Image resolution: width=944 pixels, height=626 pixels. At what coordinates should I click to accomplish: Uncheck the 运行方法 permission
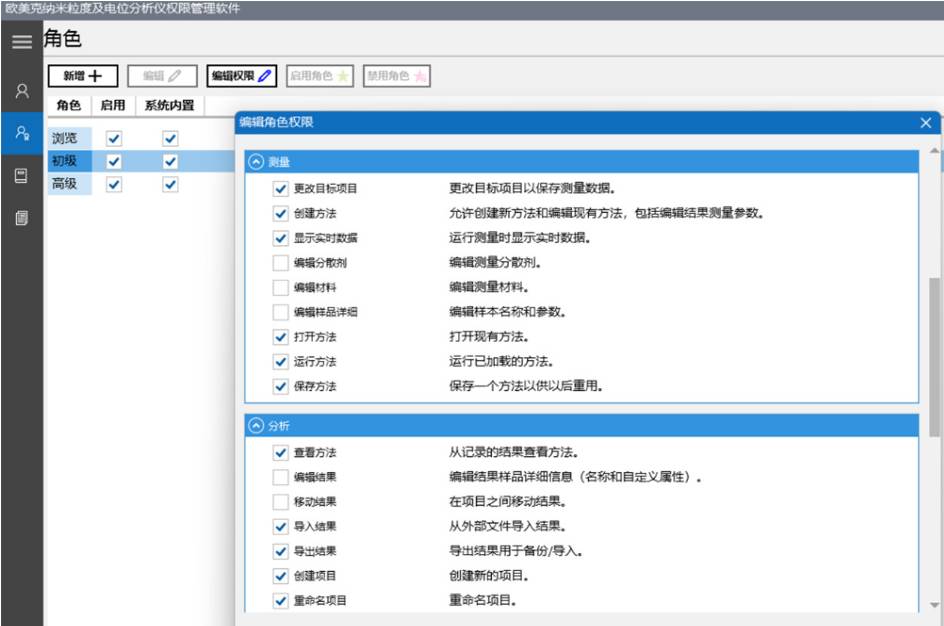pyautogui.click(x=281, y=361)
